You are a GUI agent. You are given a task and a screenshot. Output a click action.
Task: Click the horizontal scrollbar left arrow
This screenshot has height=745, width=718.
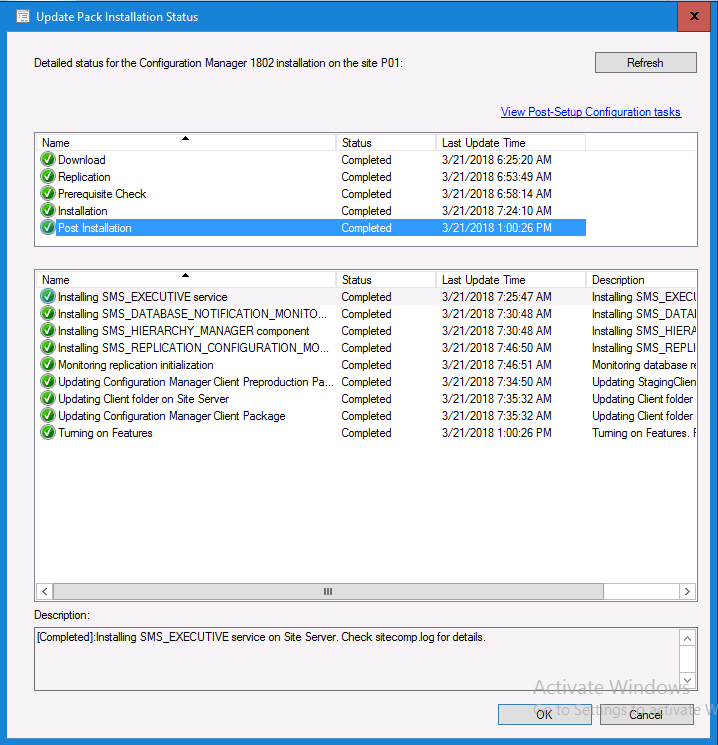point(45,592)
